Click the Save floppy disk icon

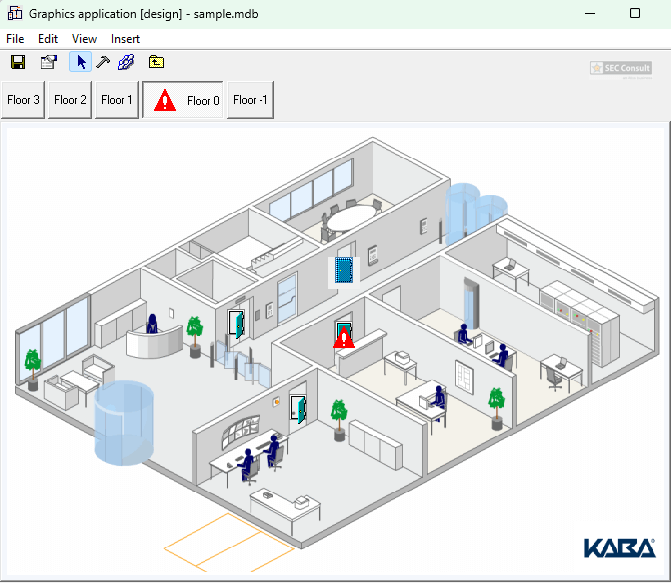pyautogui.click(x=18, y=63)
